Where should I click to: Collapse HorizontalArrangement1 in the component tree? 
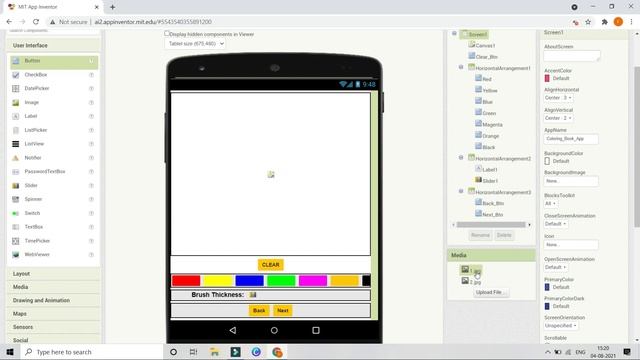pos(461,67)
